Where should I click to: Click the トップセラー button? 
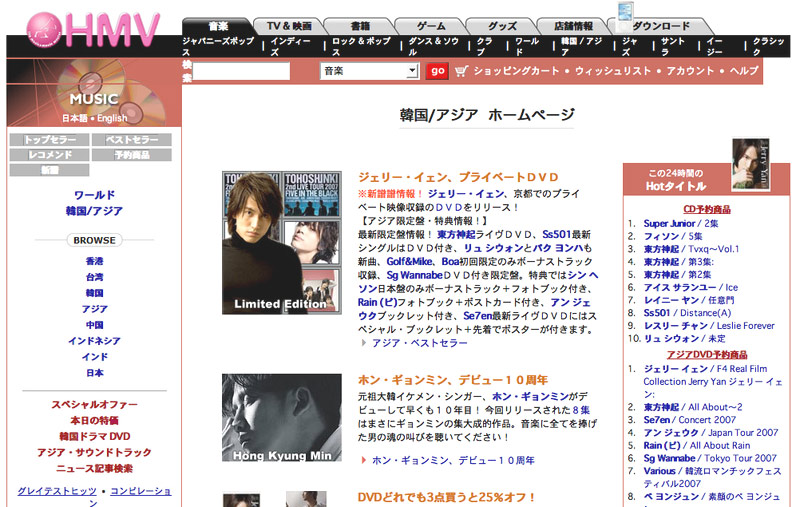(49, 140)
